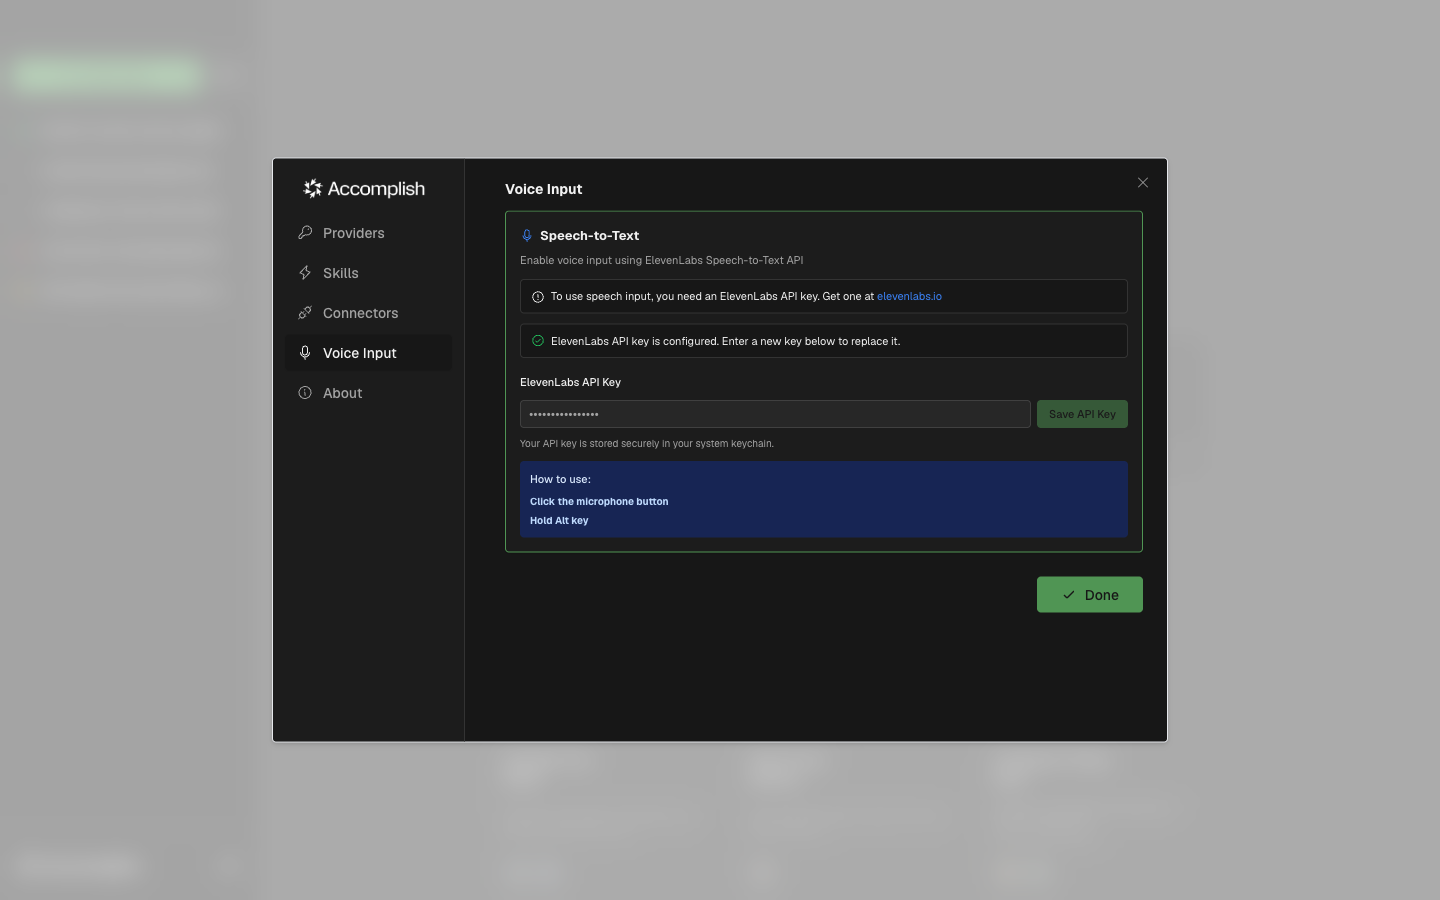Click inside the ElevenLabs API Key field
This screenshot has height=900, width=1440.
point(774,413)
